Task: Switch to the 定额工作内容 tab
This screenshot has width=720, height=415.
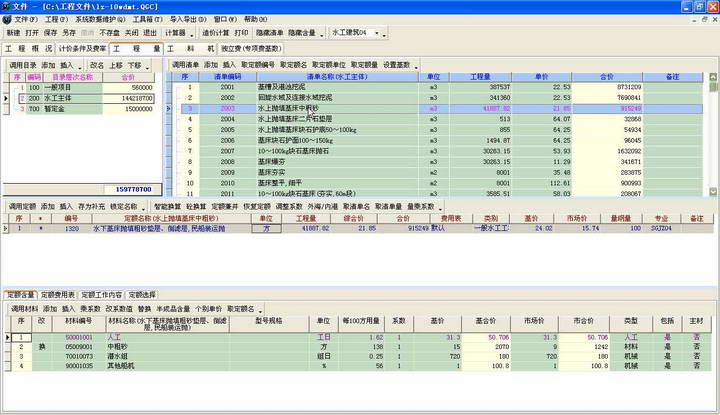Action: click(101, 295)
